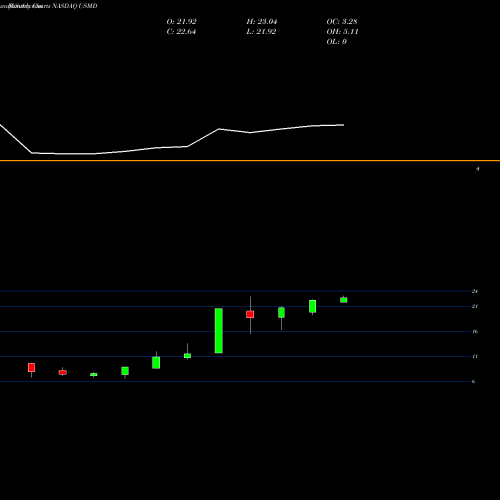The width and height of the screenshot is (500, 500).
Task: Click the red candle with the long wick near 21
Action: pos(250,314)
